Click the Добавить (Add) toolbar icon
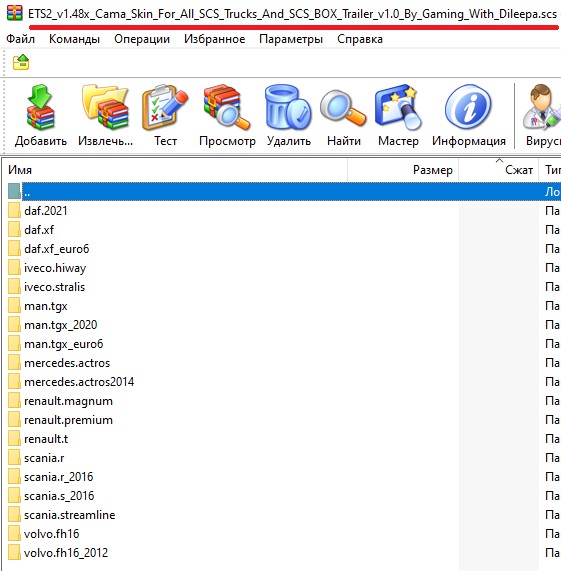561x571 pixels. click(x=40, y=107)
